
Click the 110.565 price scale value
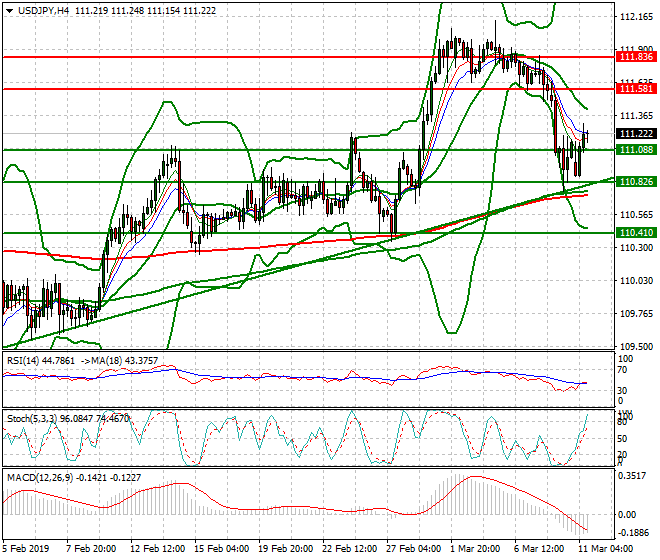tap(637, 215)
